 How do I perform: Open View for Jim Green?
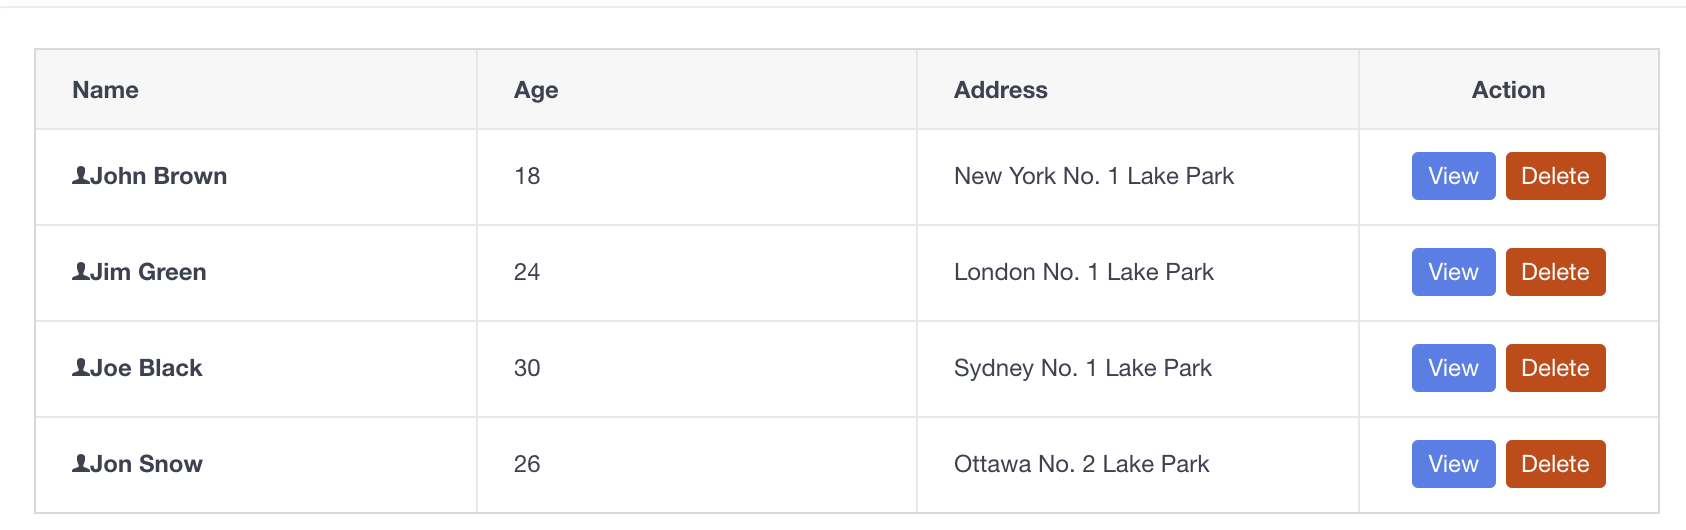1453,272
